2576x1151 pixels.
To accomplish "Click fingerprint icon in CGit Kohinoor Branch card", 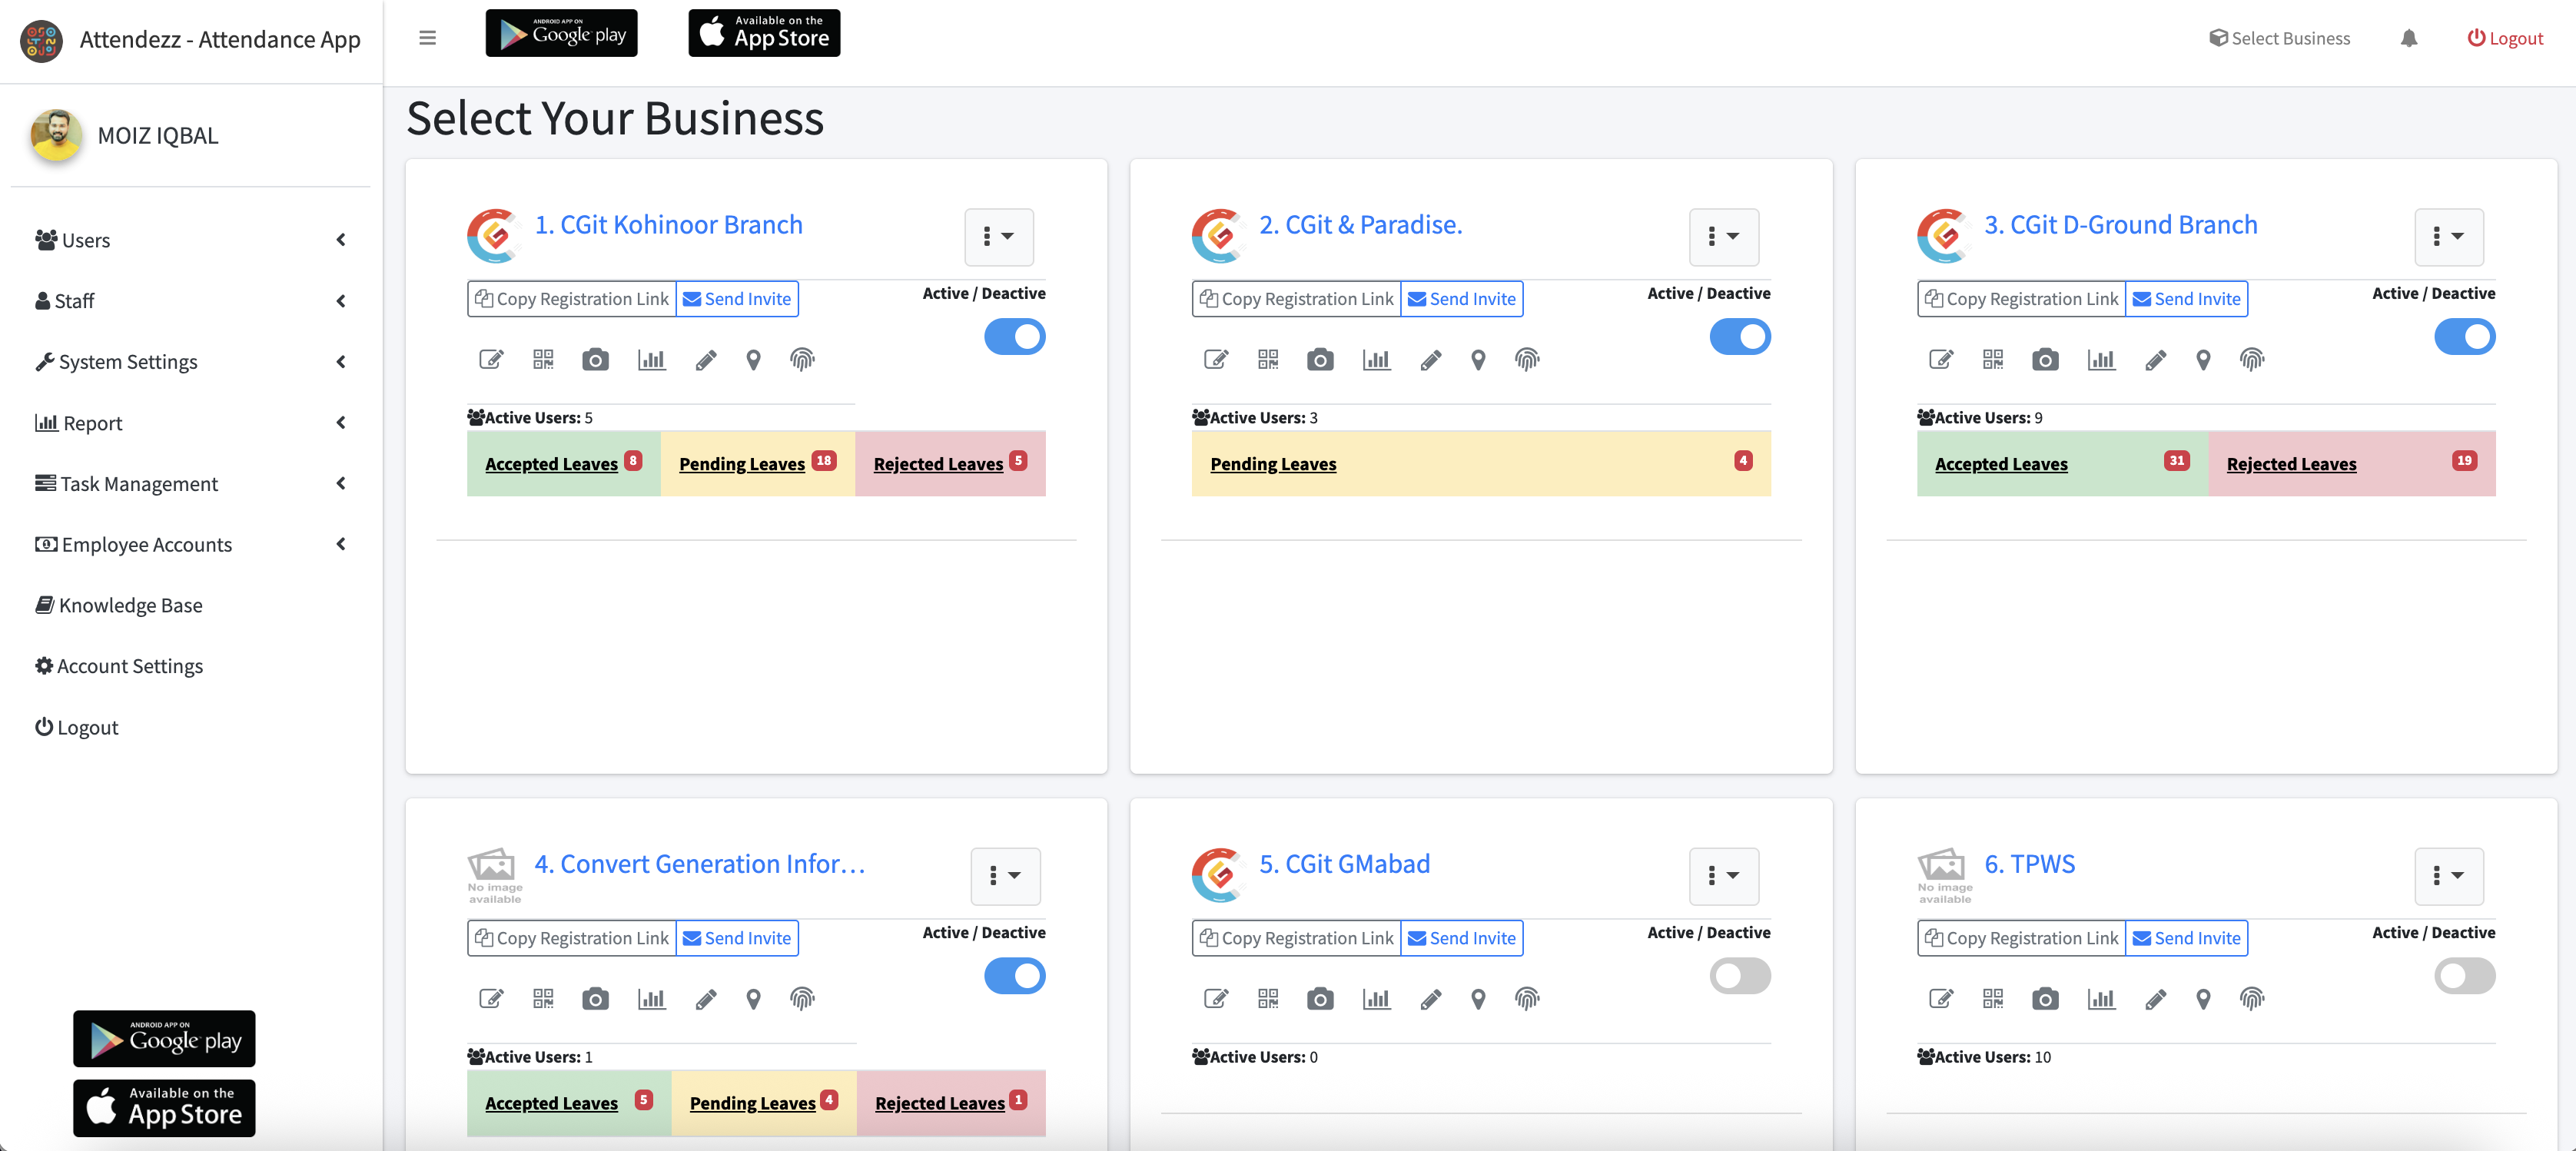I will coord(802,360).
